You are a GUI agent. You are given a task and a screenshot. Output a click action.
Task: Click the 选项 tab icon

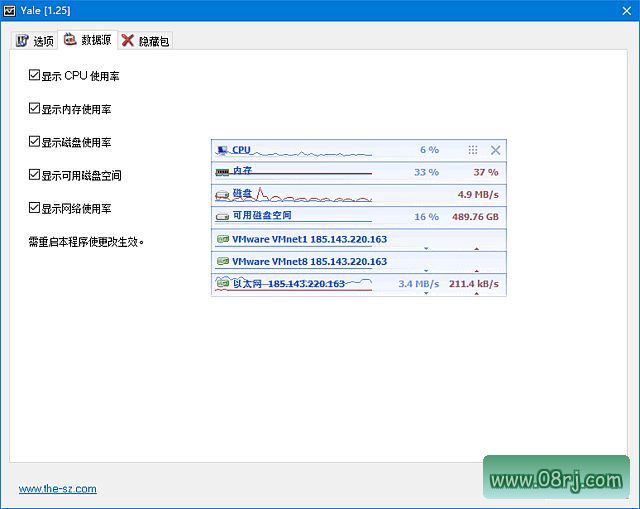pos(22,40)
